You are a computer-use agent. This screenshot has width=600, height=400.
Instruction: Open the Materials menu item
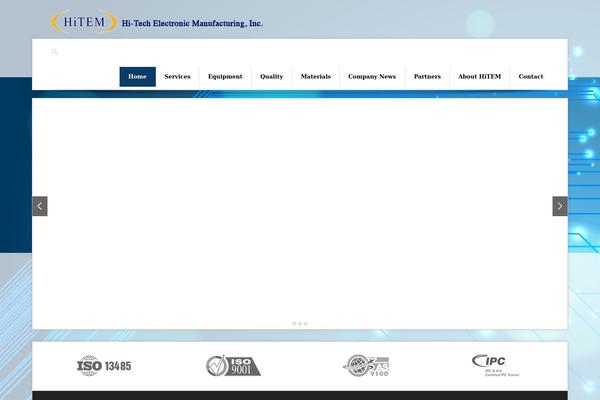click(x=316, y=77)
